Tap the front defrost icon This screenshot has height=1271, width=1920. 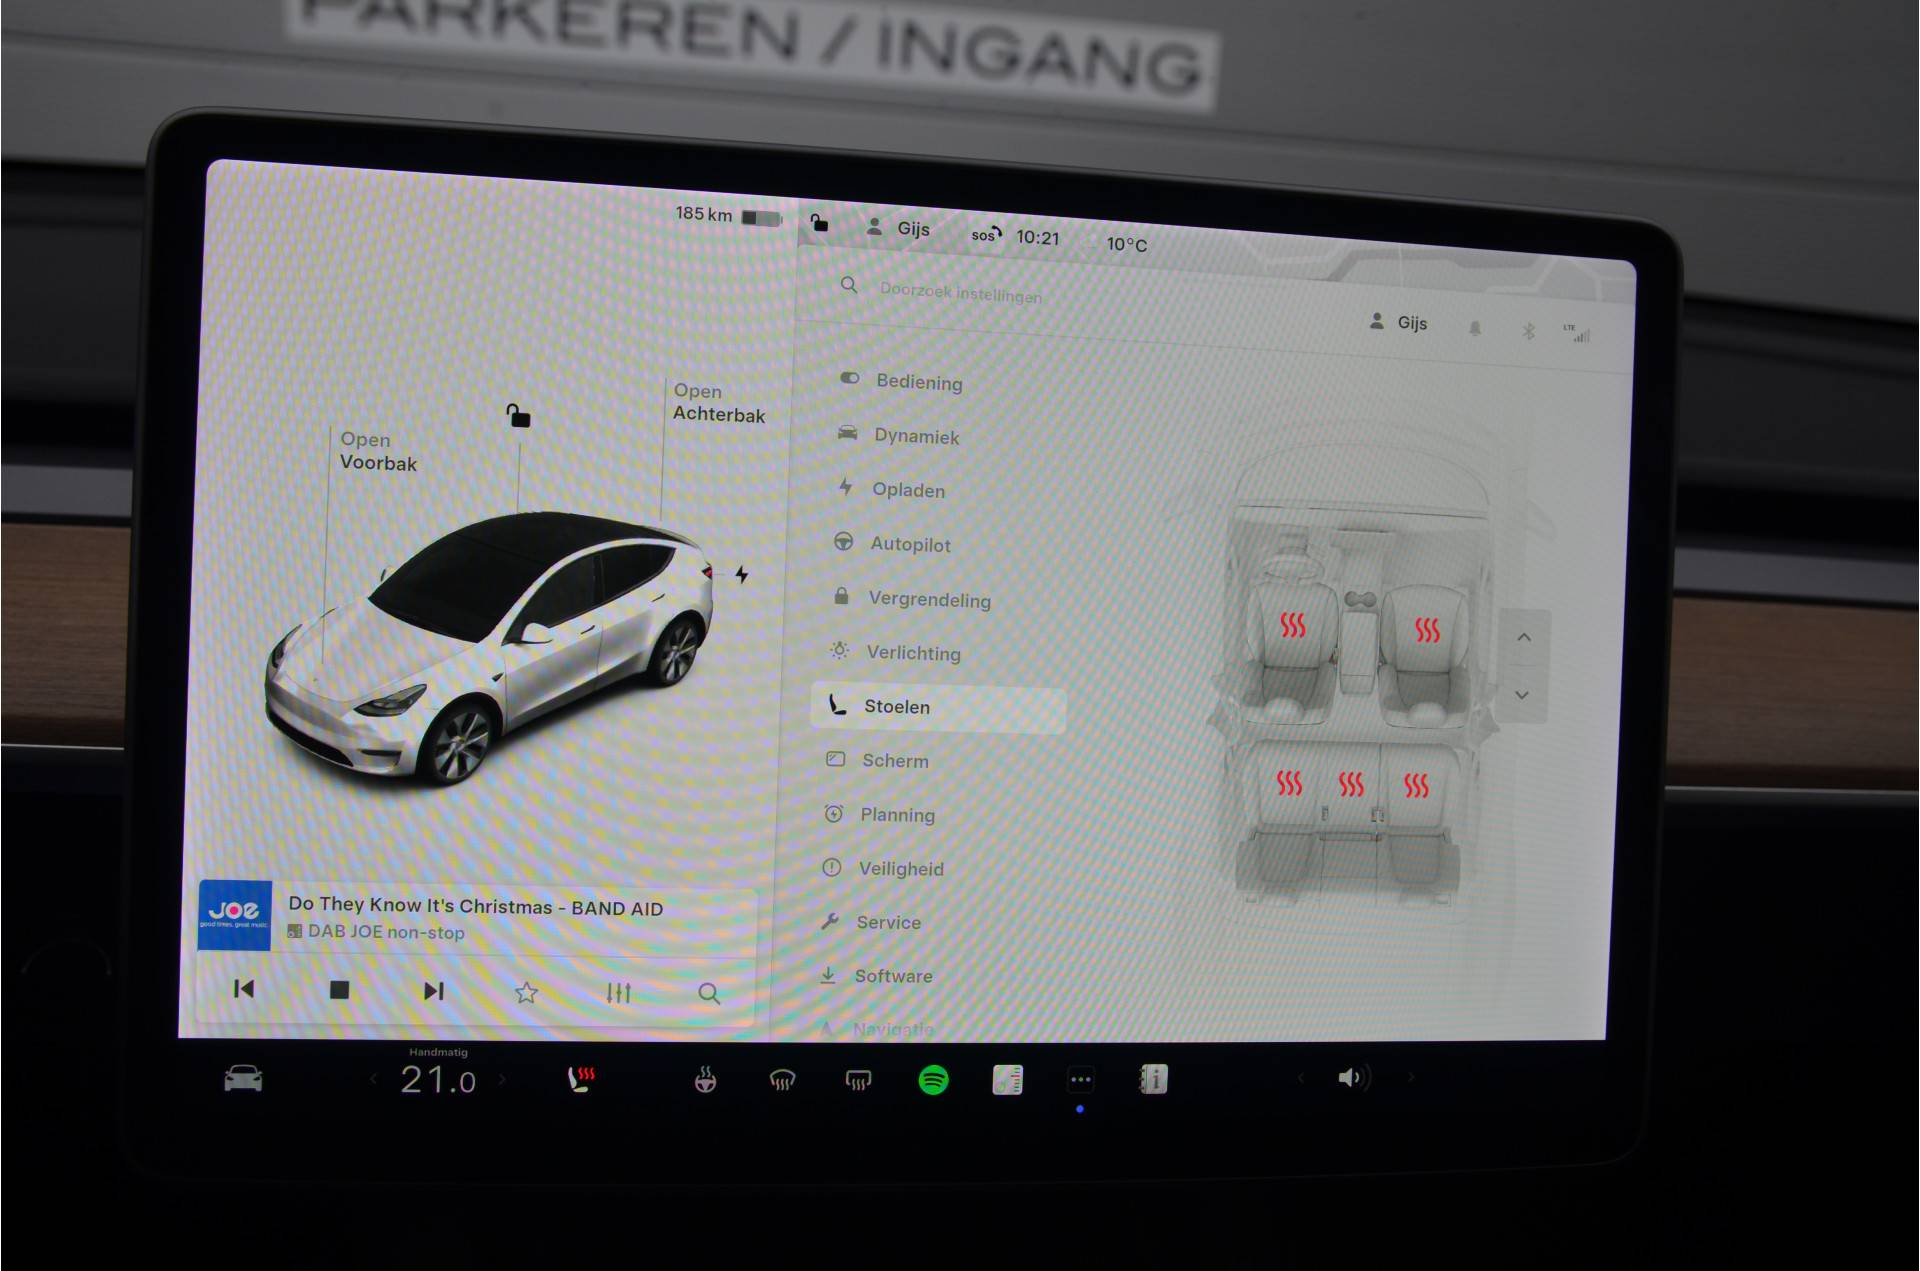[x=782, y=1080]
